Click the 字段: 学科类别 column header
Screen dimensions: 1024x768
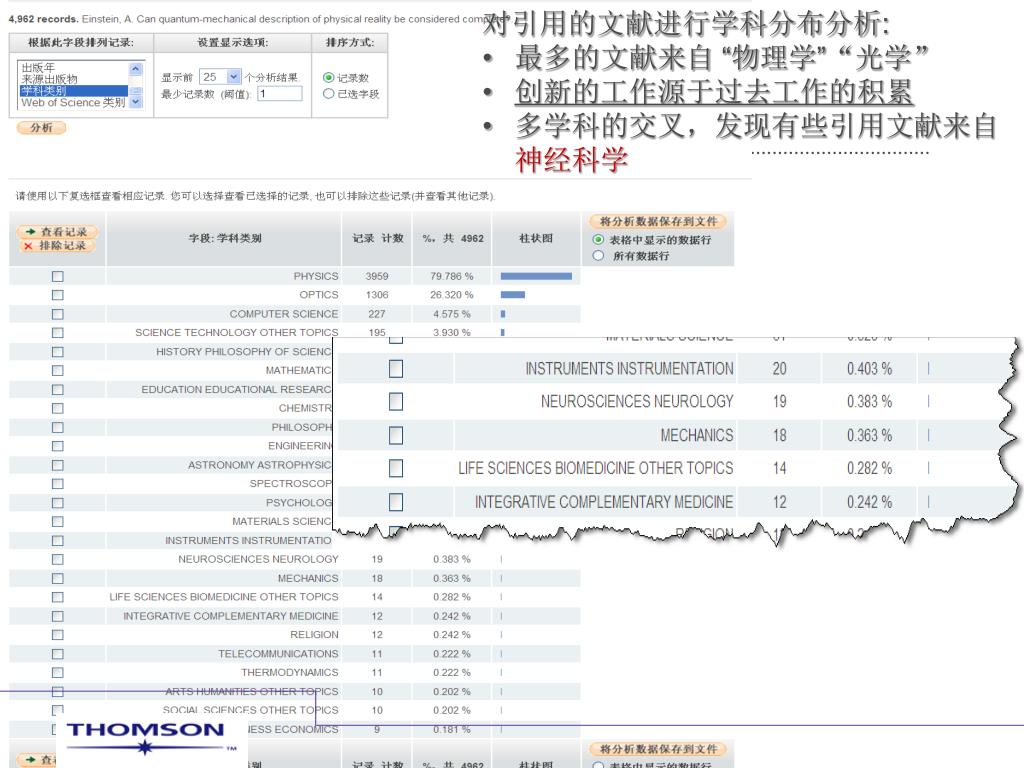pyautogui.click(x=225, y=238)
